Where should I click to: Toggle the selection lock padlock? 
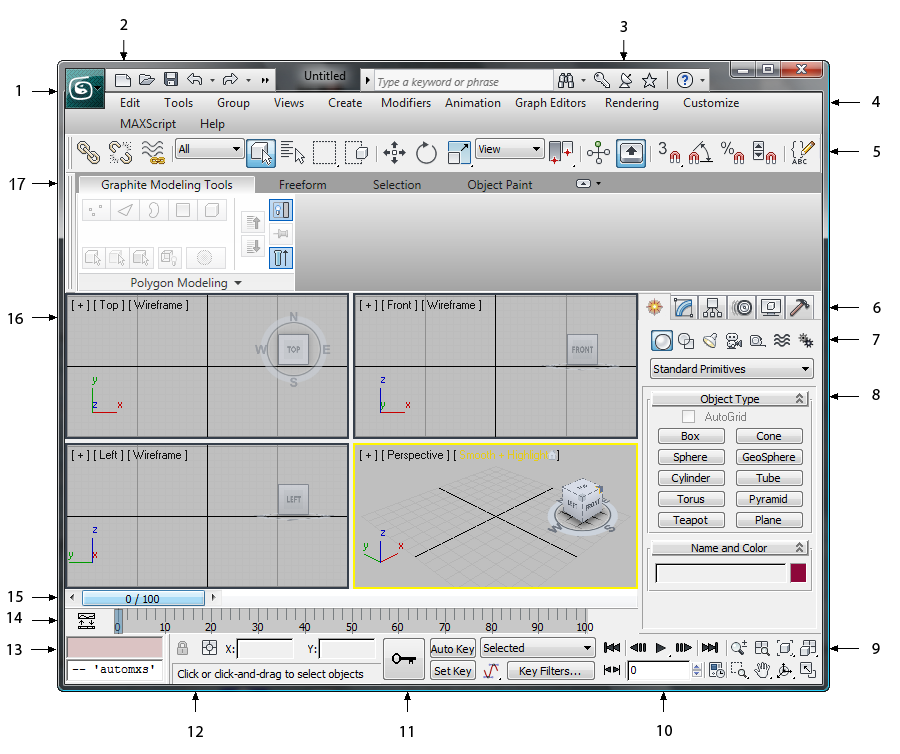[x=182, y=648]
